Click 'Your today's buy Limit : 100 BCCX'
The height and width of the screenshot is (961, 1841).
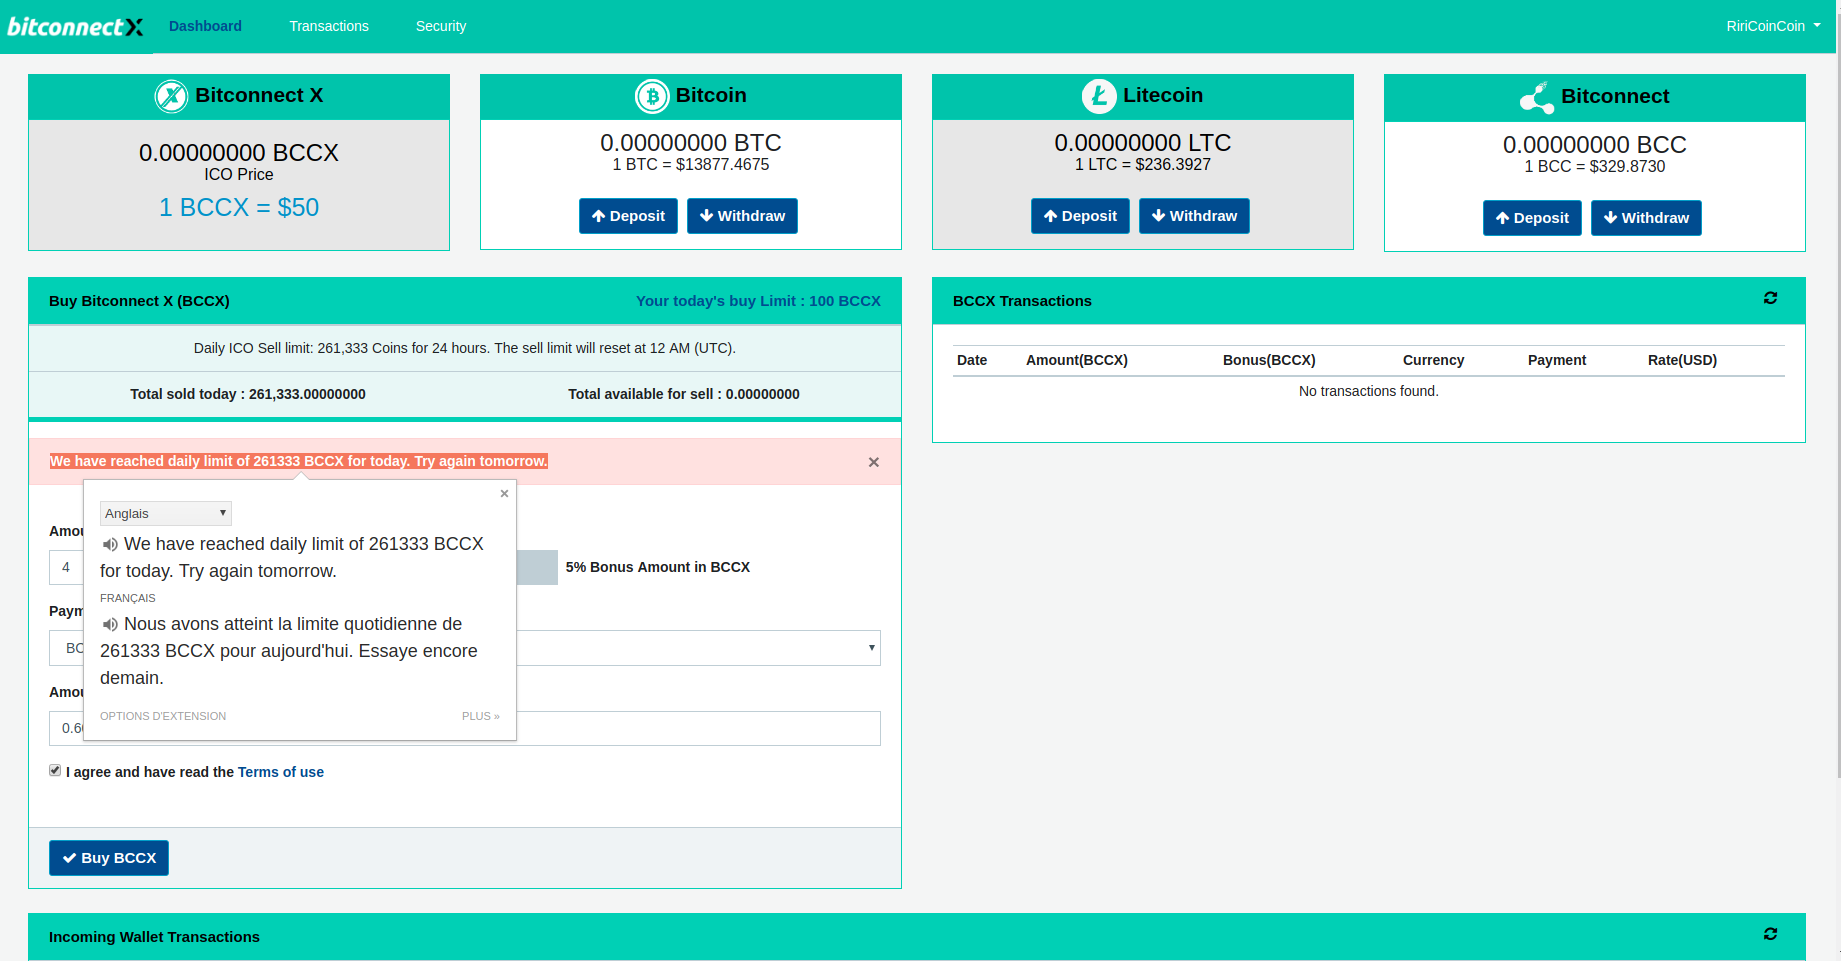pyautogui.click(x=758, y=301)
